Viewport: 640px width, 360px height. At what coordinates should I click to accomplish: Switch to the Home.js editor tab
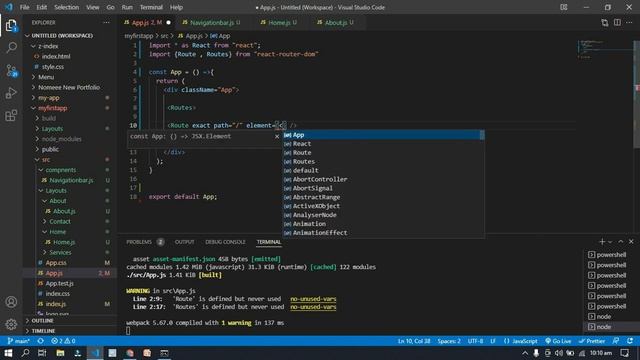coord(279,22)
